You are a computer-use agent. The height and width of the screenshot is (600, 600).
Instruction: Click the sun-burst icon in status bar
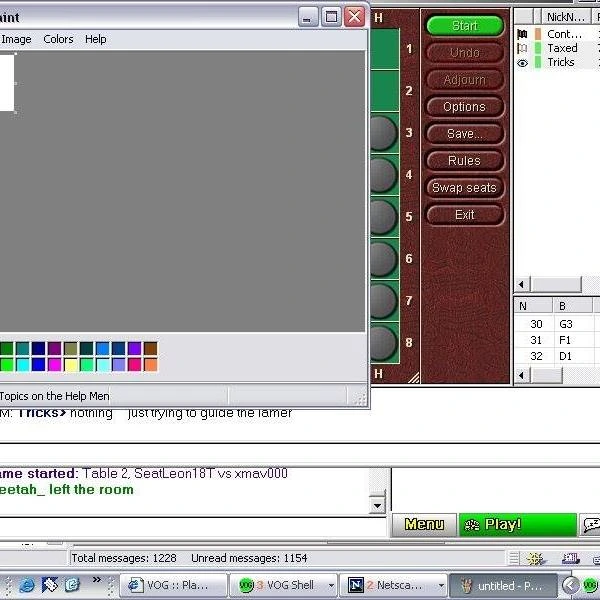tap(536, 558)
